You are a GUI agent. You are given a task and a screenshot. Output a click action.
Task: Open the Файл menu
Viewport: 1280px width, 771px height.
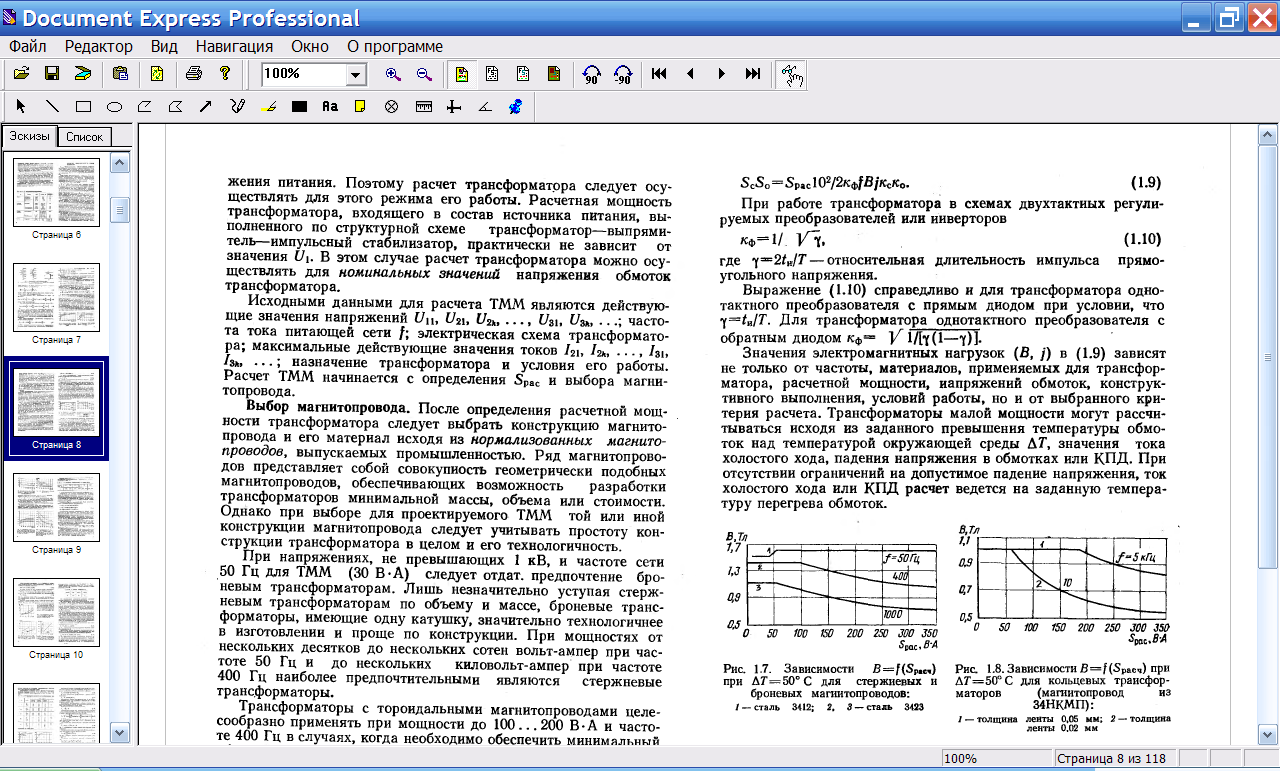pyautogui.click(x=28, y=46)
